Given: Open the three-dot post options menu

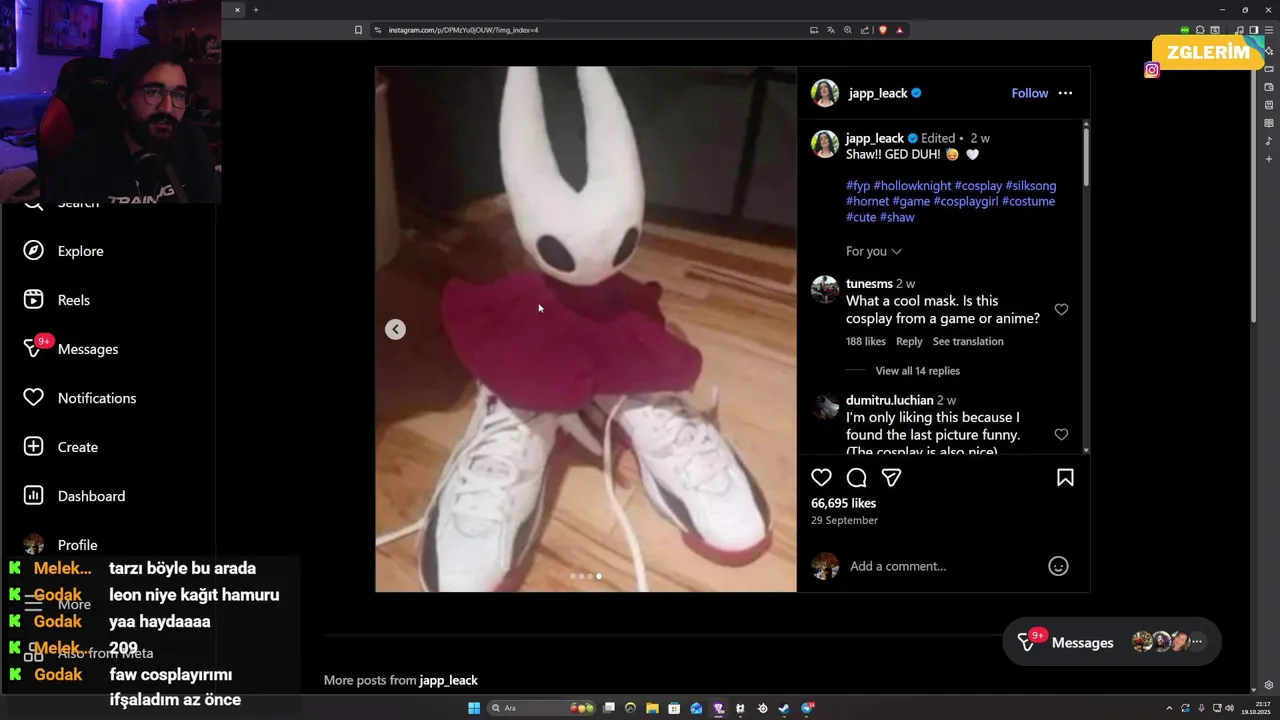Looking at the screenshot, I should click(x=1065, y=93).
